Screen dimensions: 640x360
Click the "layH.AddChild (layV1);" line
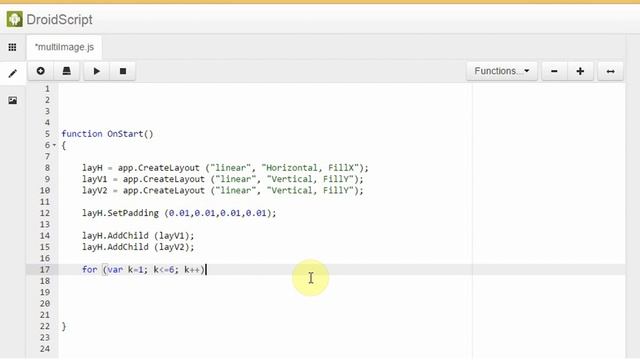click(x=138, y=236)
